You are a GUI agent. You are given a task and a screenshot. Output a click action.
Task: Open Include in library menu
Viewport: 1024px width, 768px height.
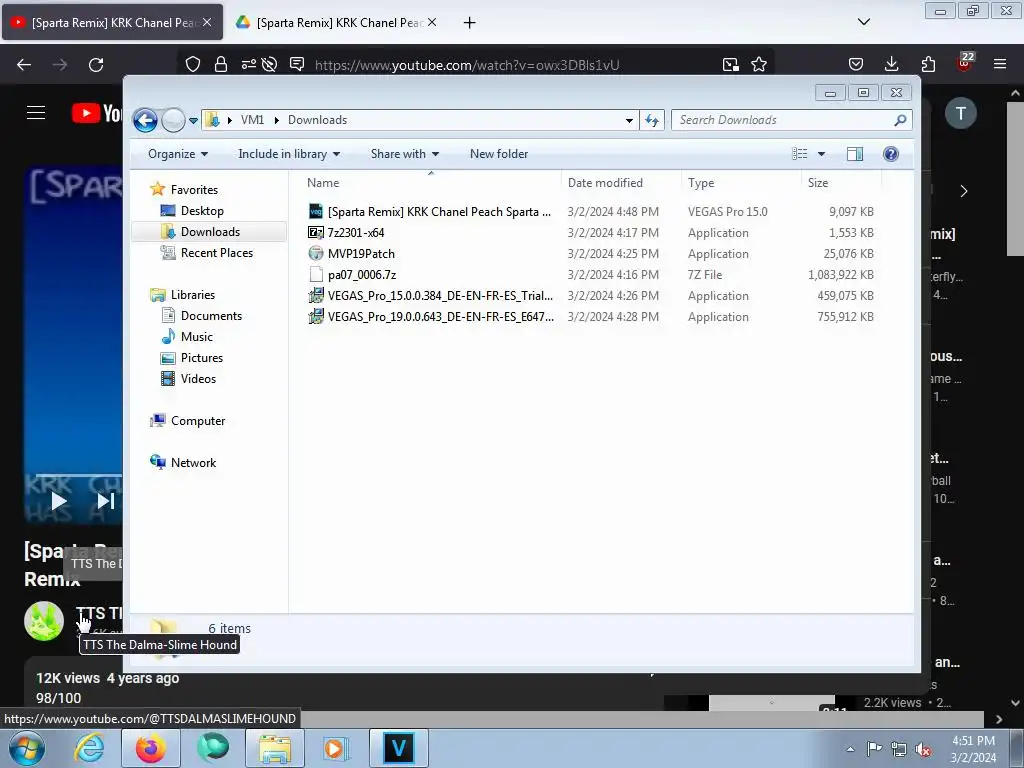point(289,154)
